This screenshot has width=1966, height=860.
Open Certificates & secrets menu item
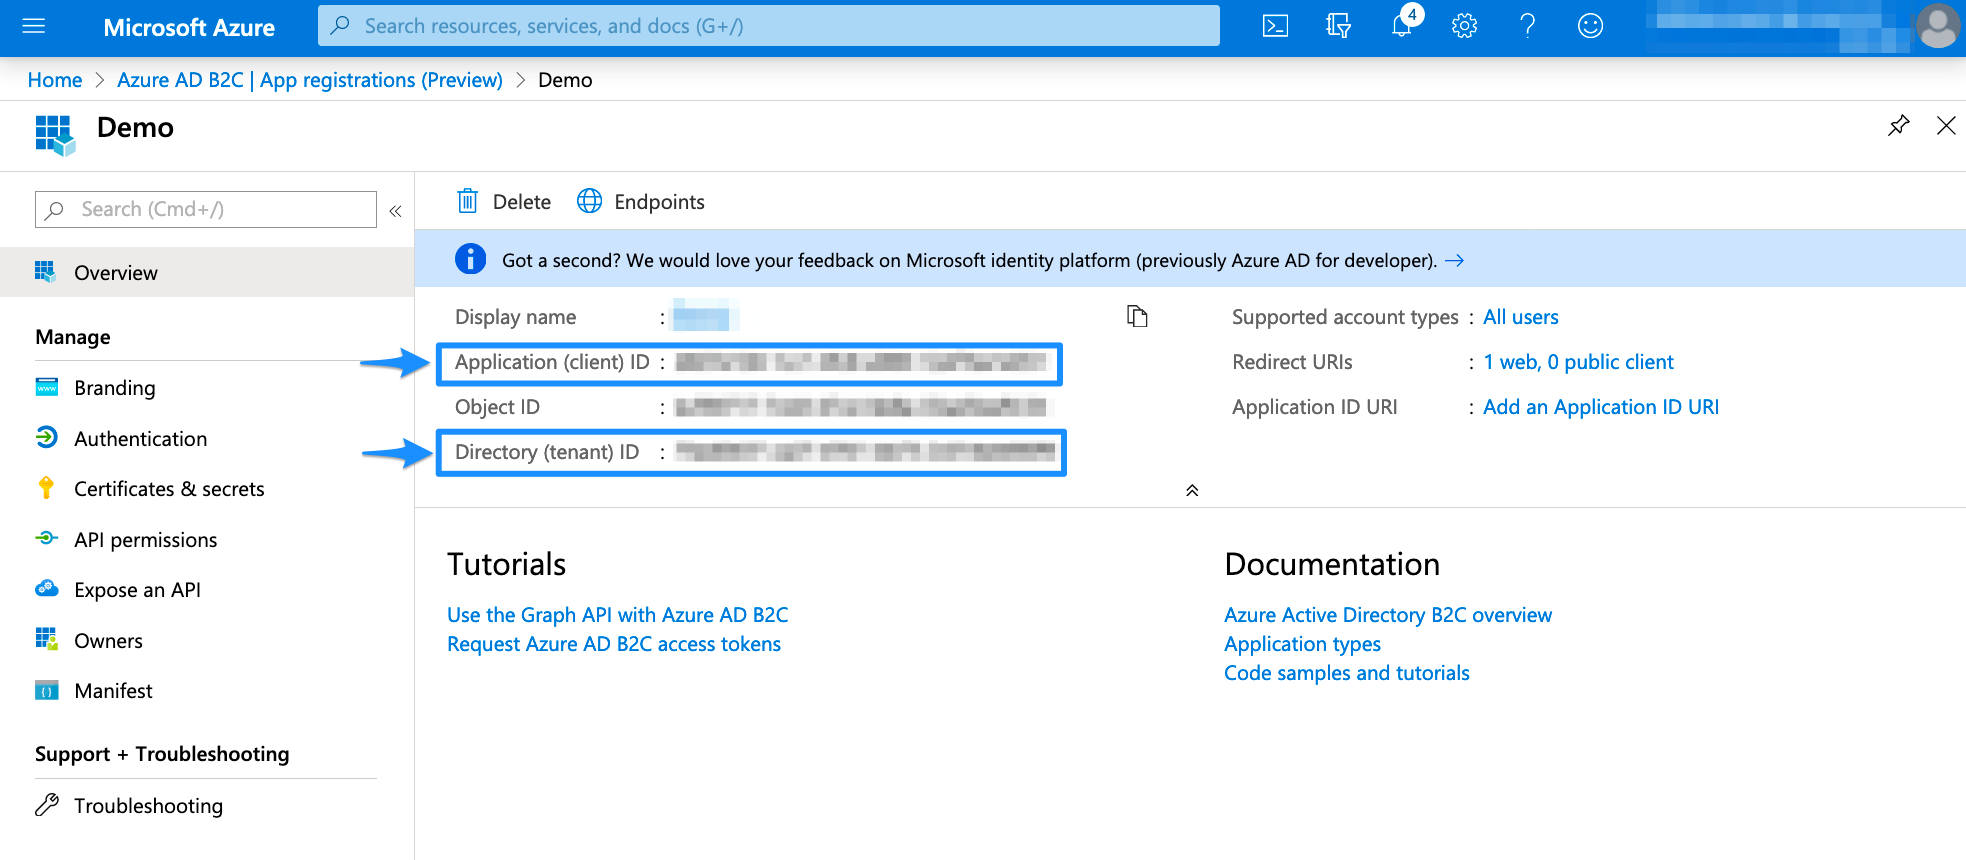click(169, 489)
